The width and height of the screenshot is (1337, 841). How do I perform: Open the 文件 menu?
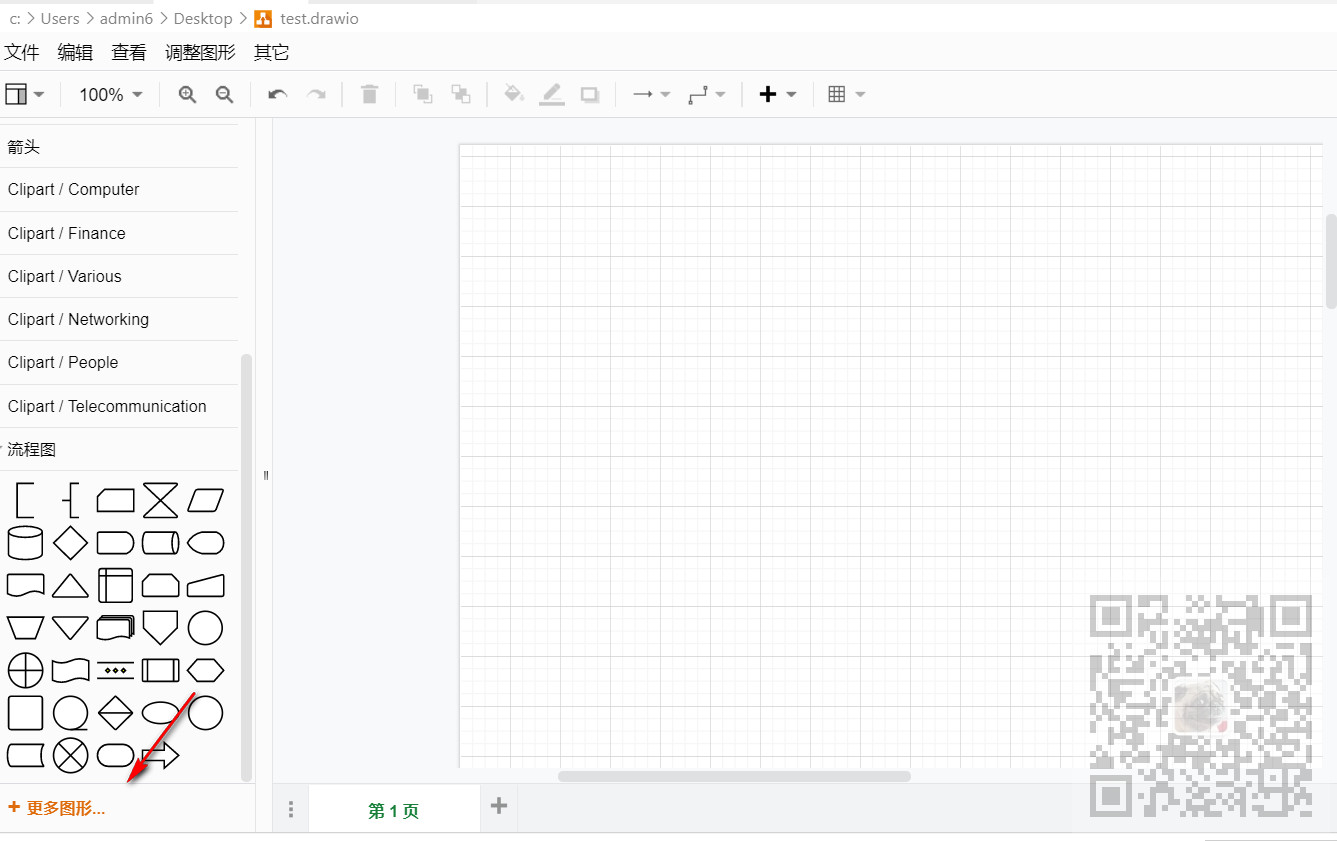[x=22, y=53]
